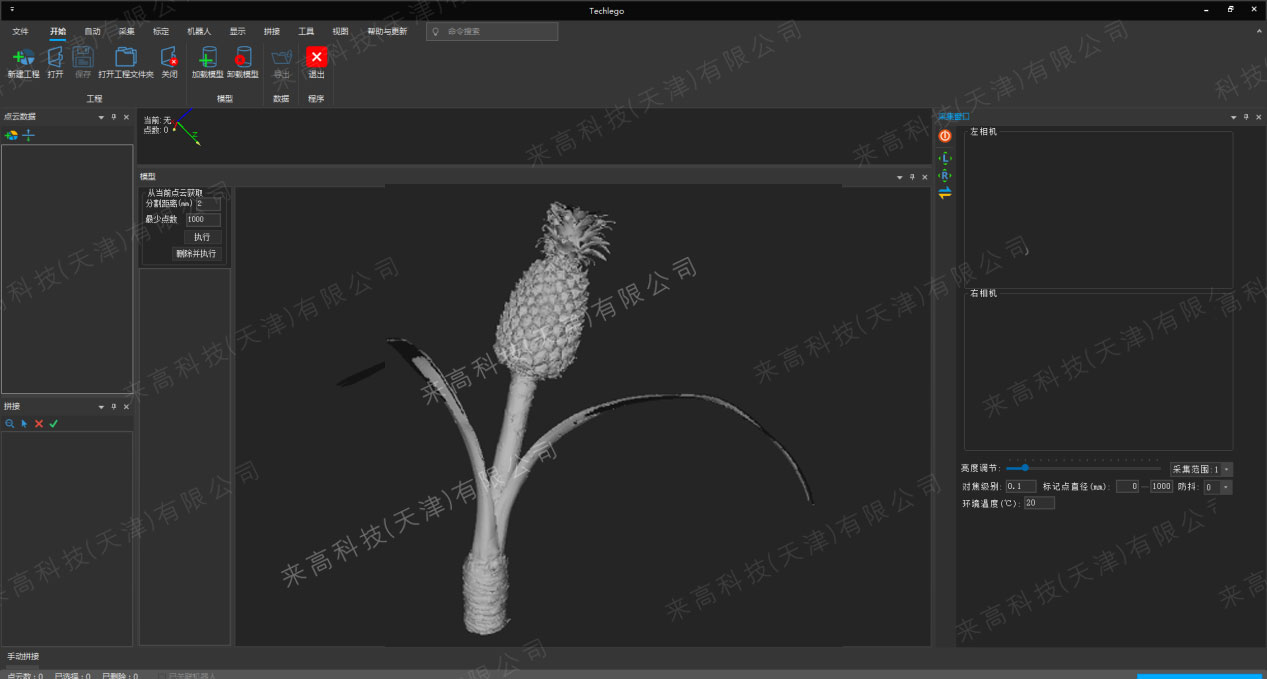Image resolution: width=1267 pixels, height=679 pixels.
Task: Click the swap cameras arrows icon
Action: pos(945,193)
